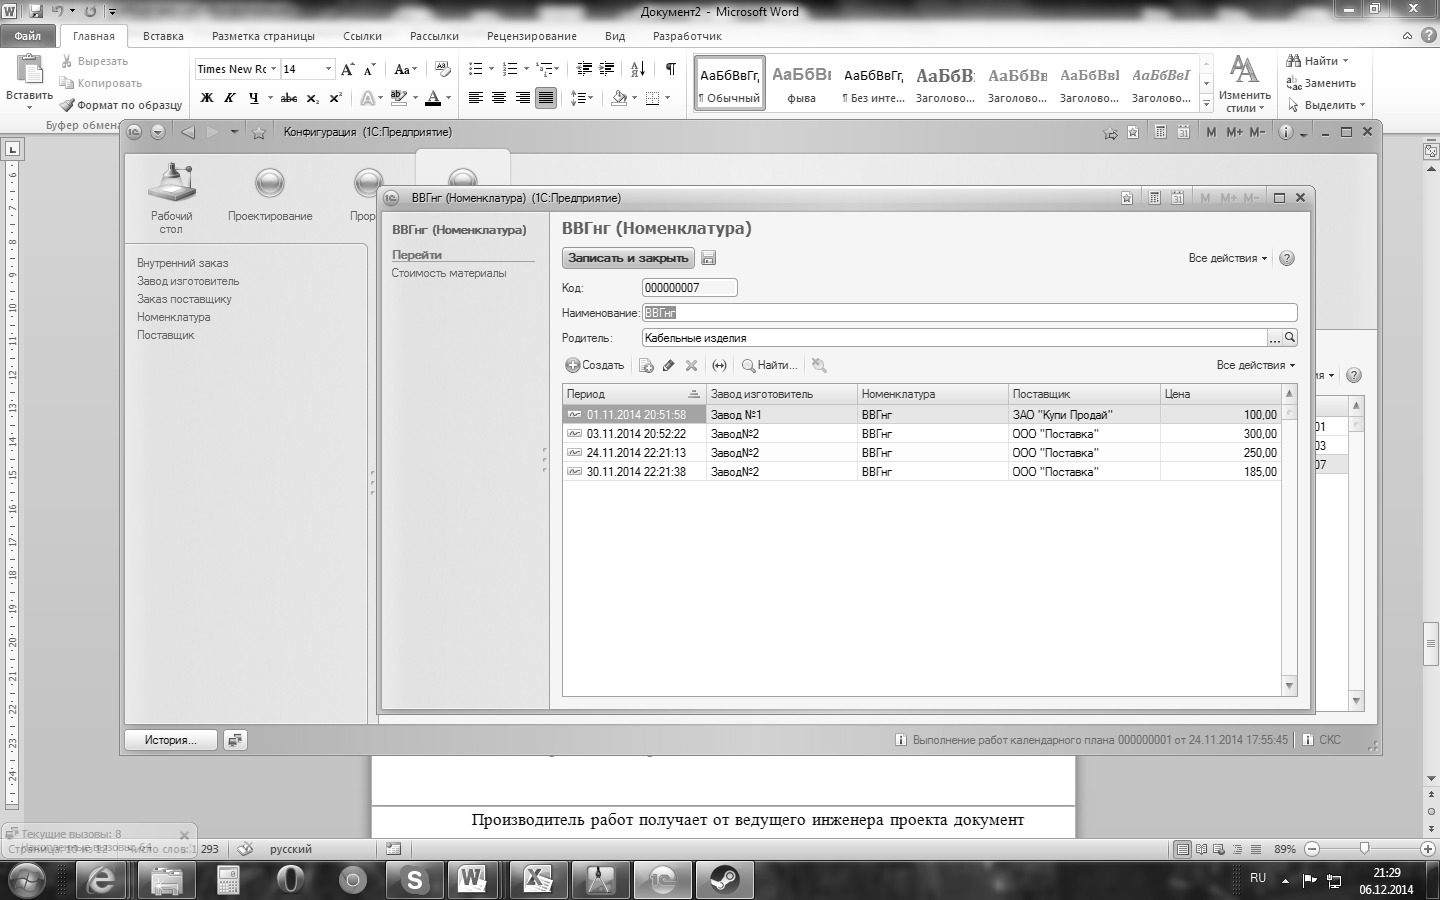Click the Код field with 000000007
This screenshot has width=1440, height=900.
[689, 288]
